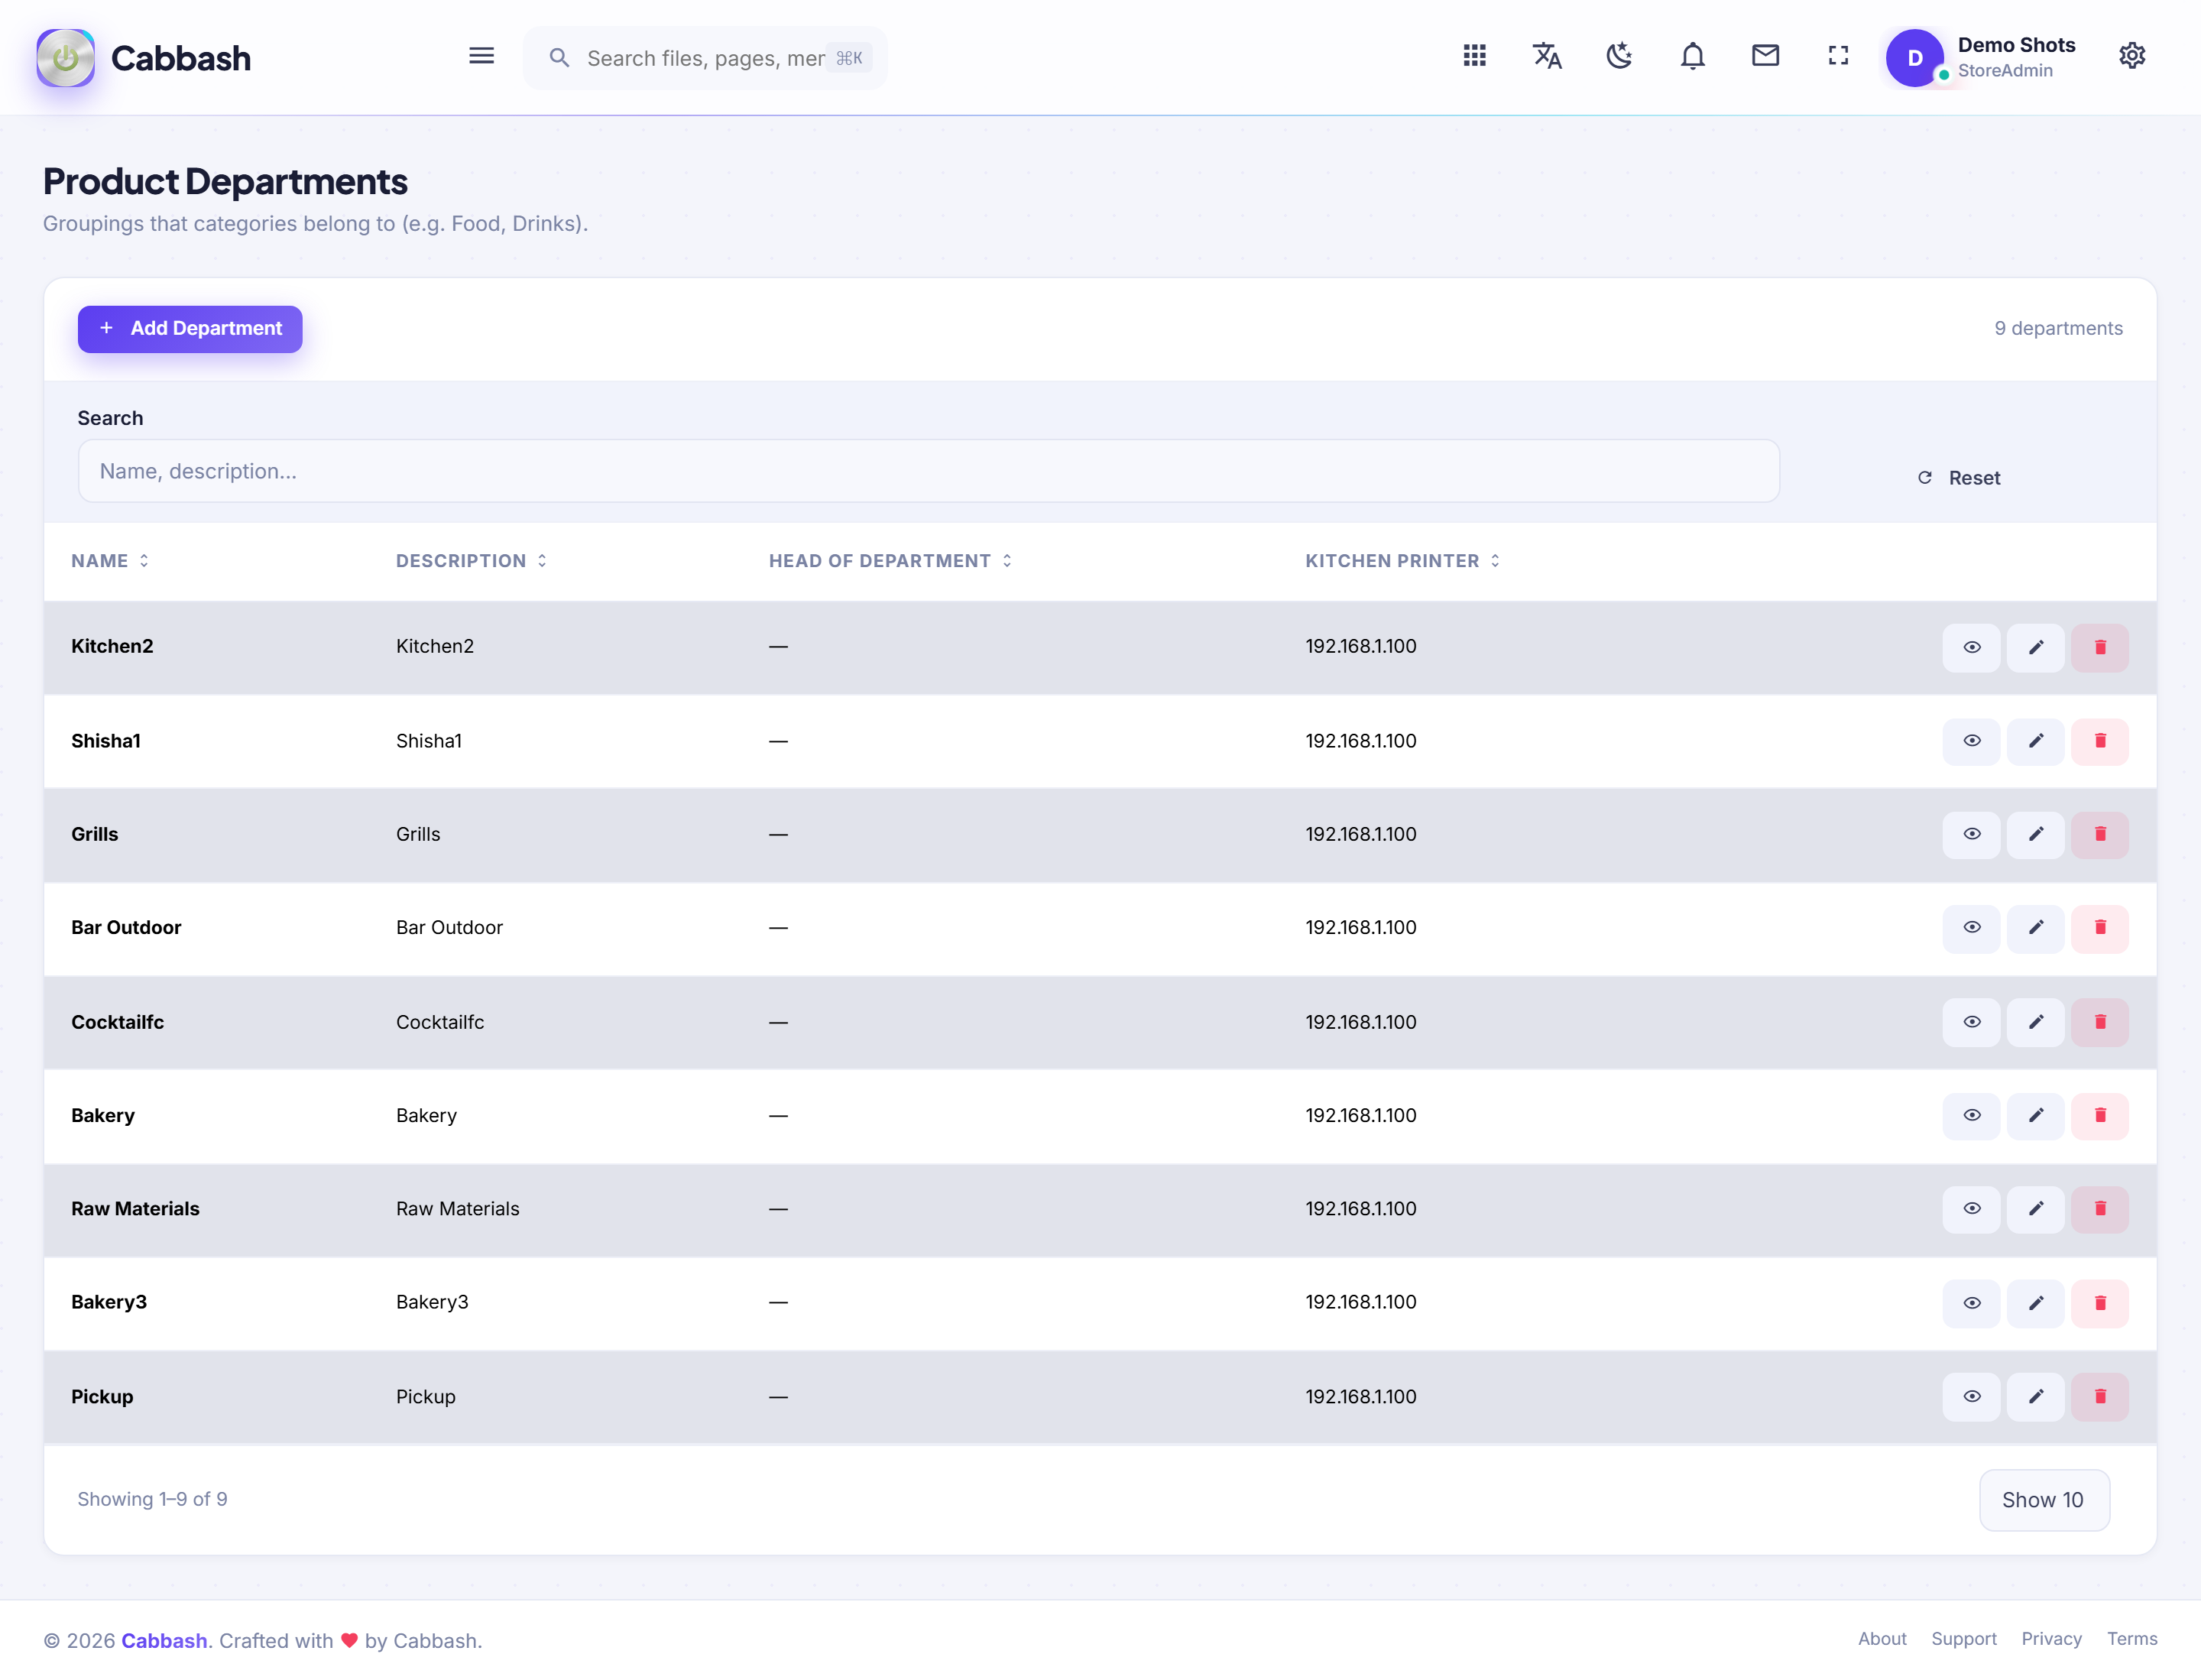This screenshot has width=2201, height=1680.
Task: Delete the Kitchen2 department
Action: tap(2099, 648)
